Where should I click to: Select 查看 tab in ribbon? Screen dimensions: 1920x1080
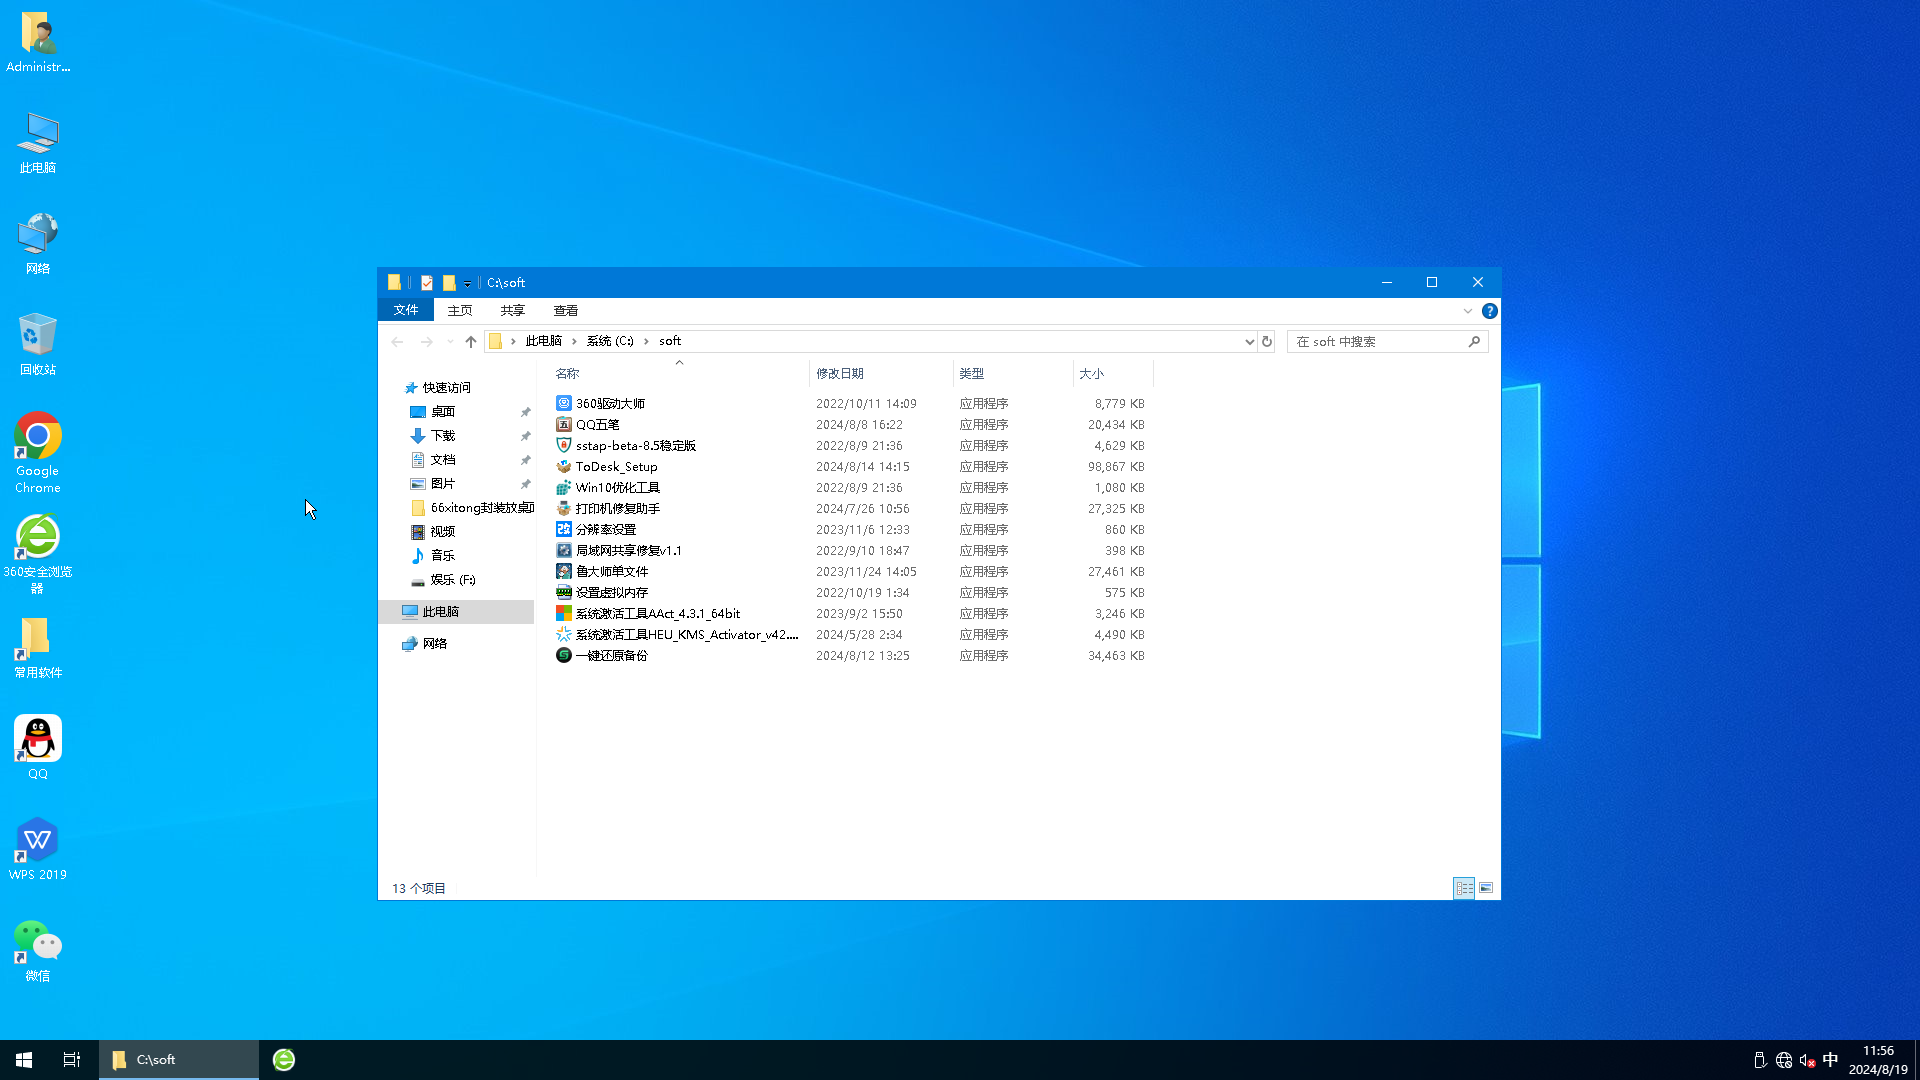(566, 310)
